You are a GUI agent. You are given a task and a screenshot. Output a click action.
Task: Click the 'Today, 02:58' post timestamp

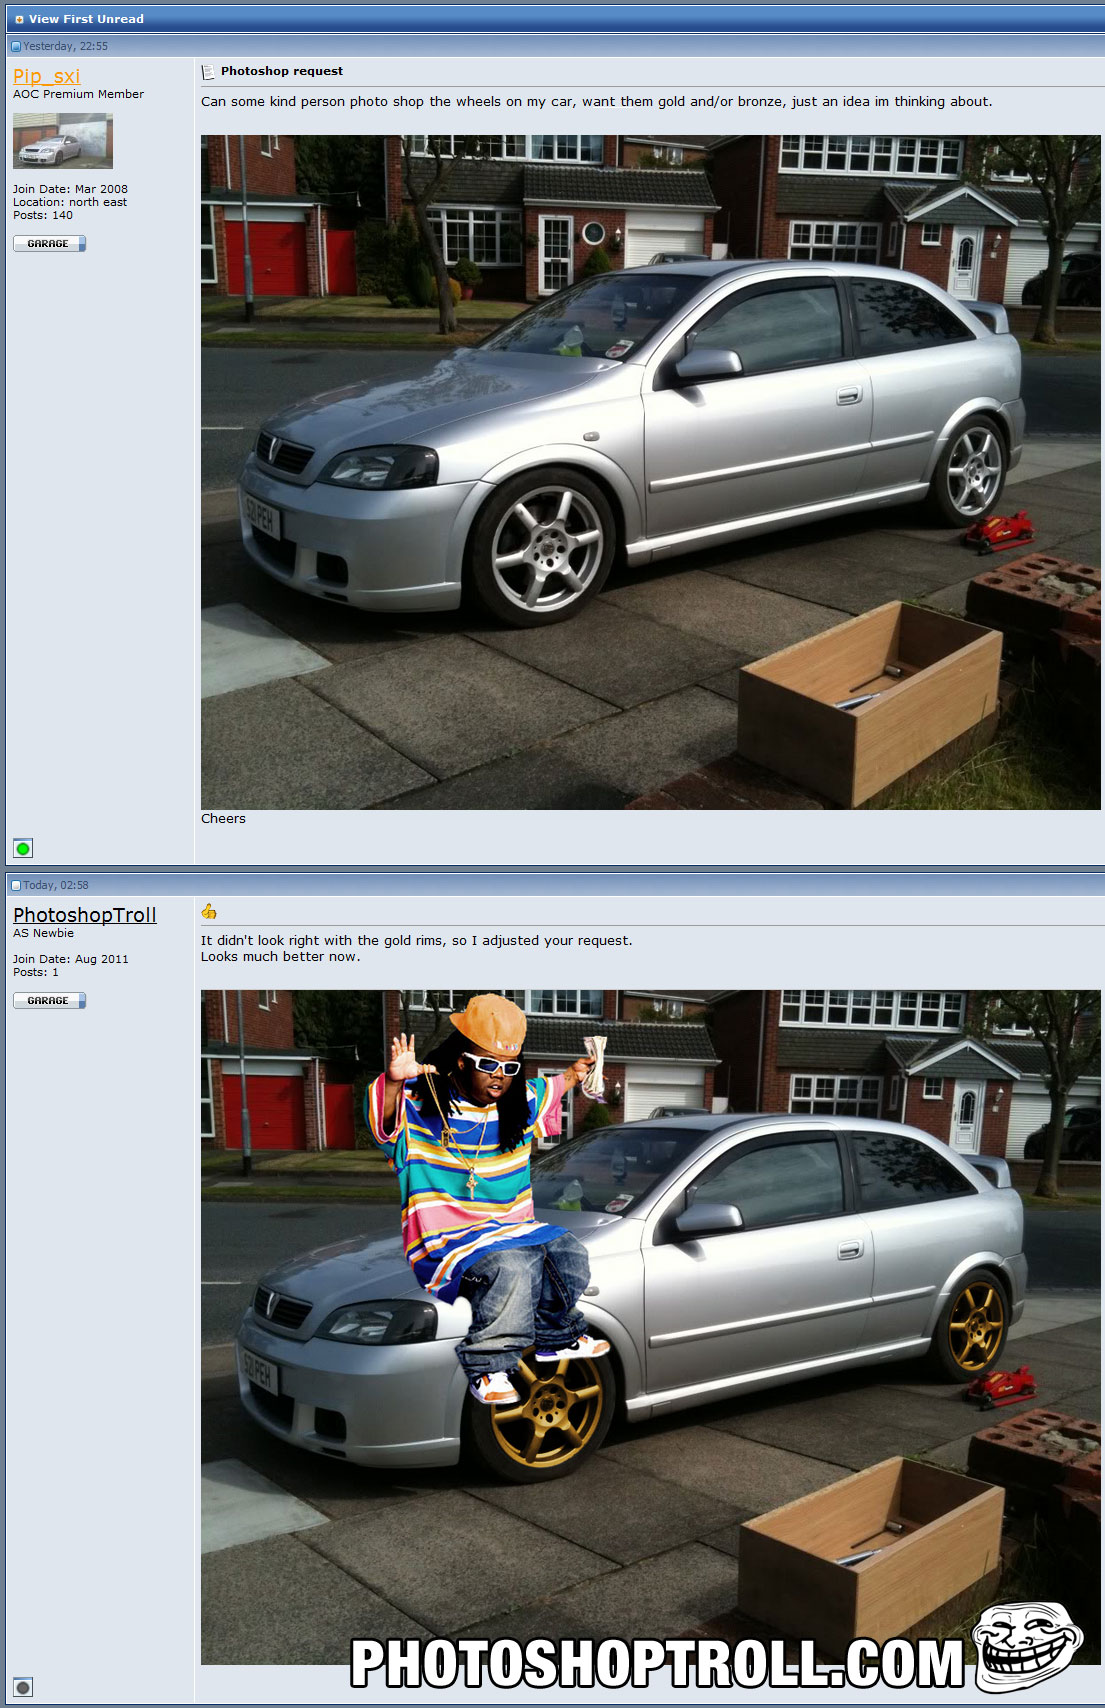(57, 885)
